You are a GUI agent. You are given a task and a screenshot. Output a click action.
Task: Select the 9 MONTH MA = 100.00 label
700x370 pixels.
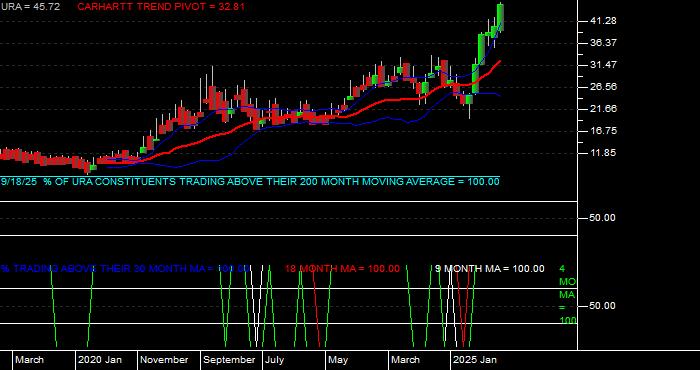(x=490, y=269)
